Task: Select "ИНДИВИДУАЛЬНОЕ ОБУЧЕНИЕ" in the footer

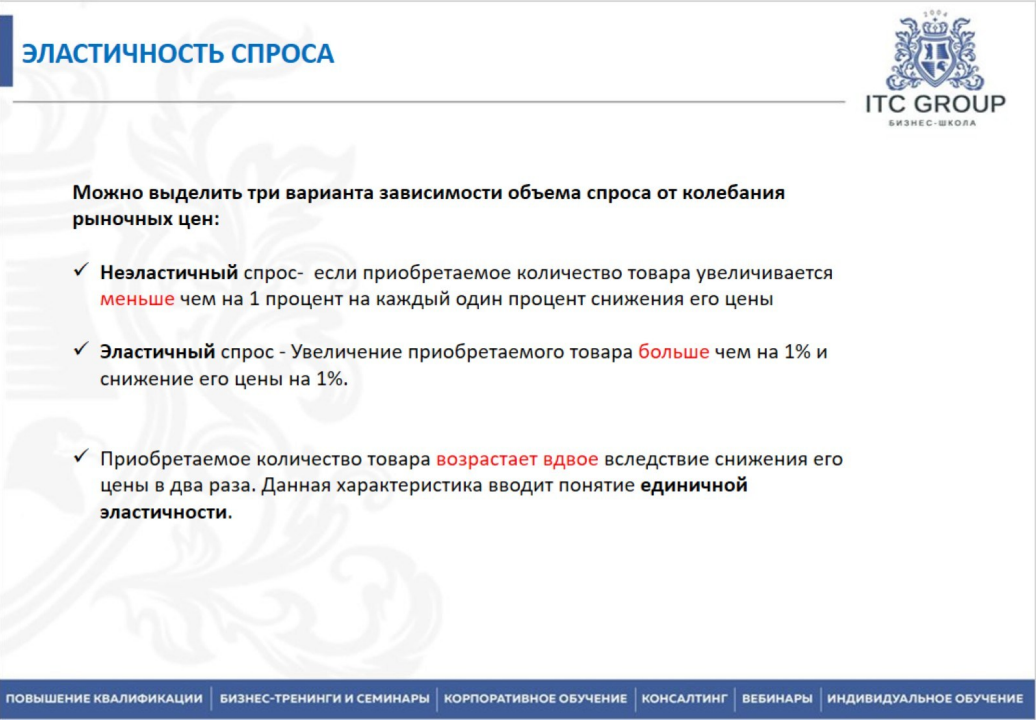Action: [x=925, y=698]
